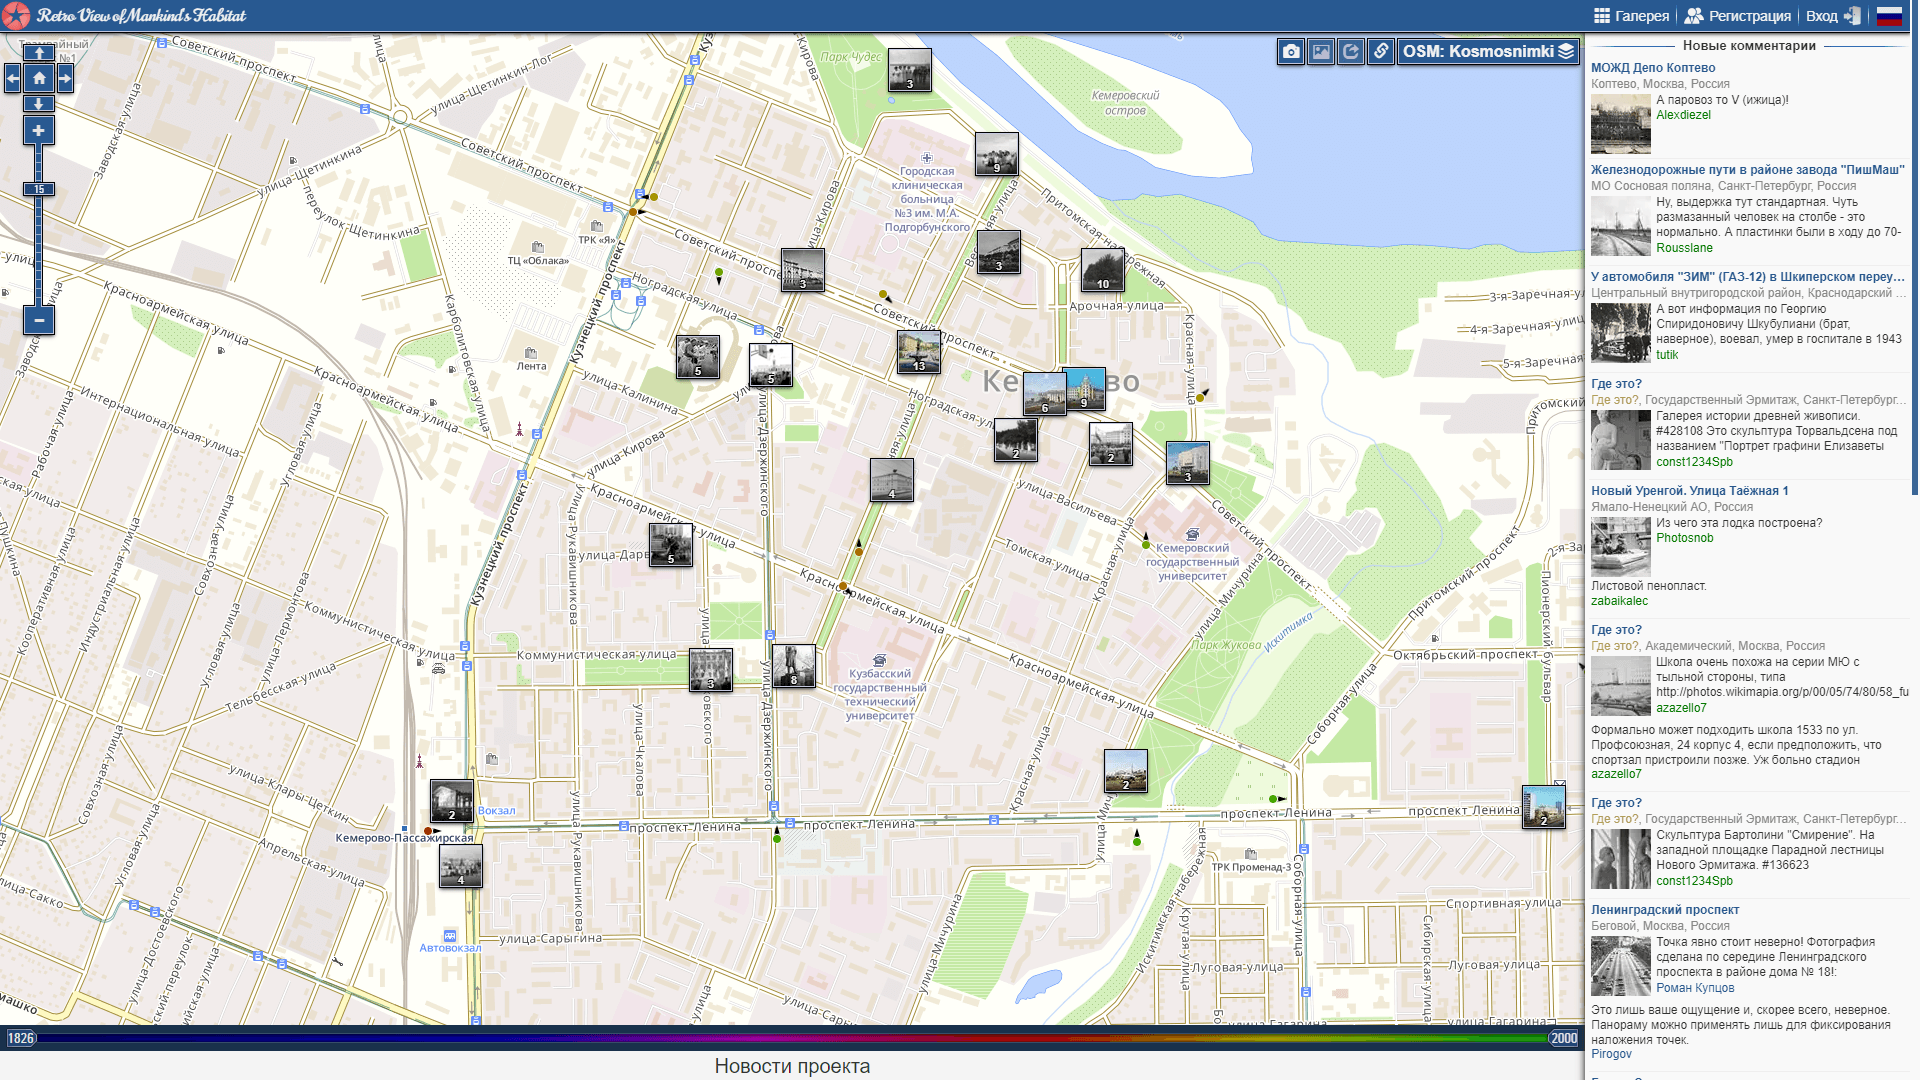This screenshot has width=1920, height=1080.
Task: Expand Новости проекта panel at bottom
Action: click(x=792, y=1066)
